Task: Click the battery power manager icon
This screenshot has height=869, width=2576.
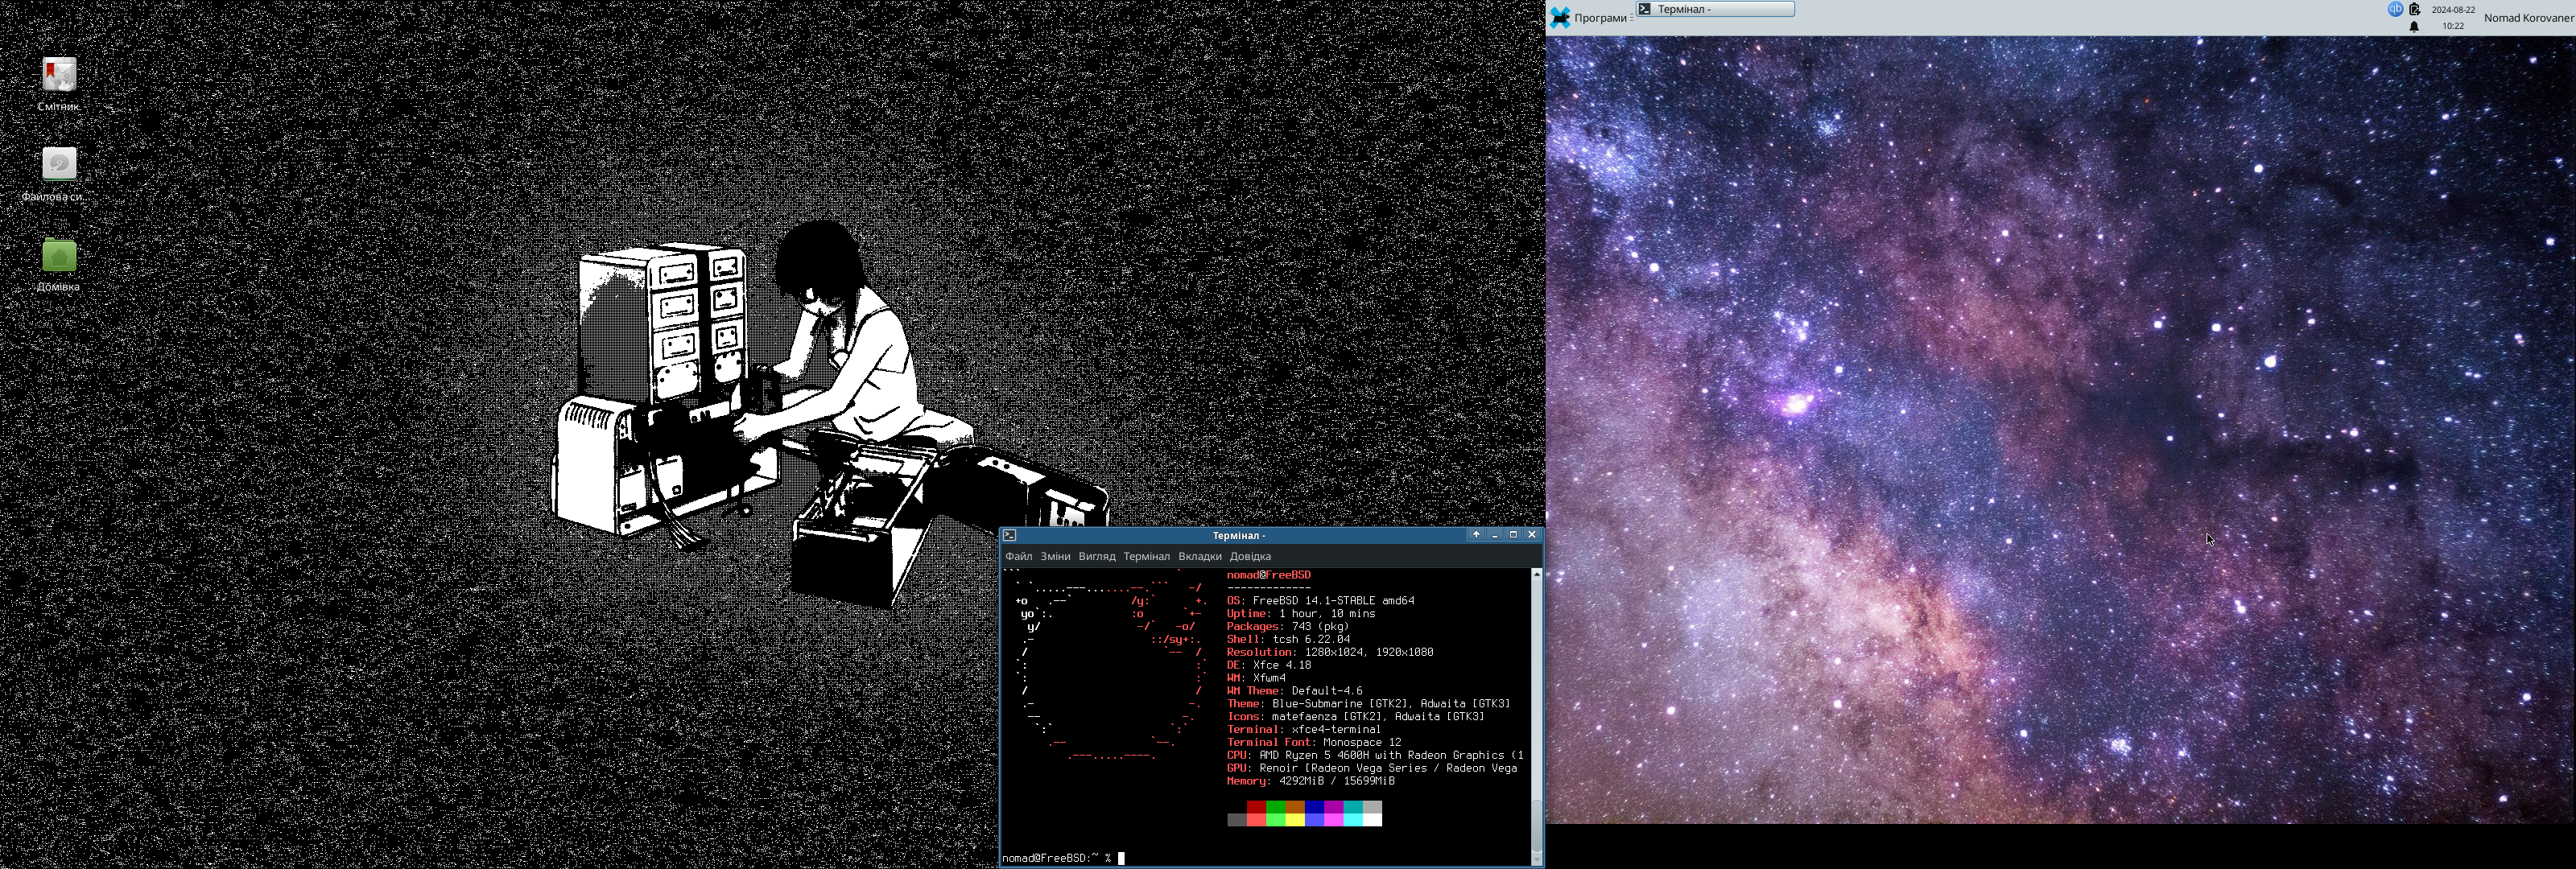Action: pos(2414,9)
